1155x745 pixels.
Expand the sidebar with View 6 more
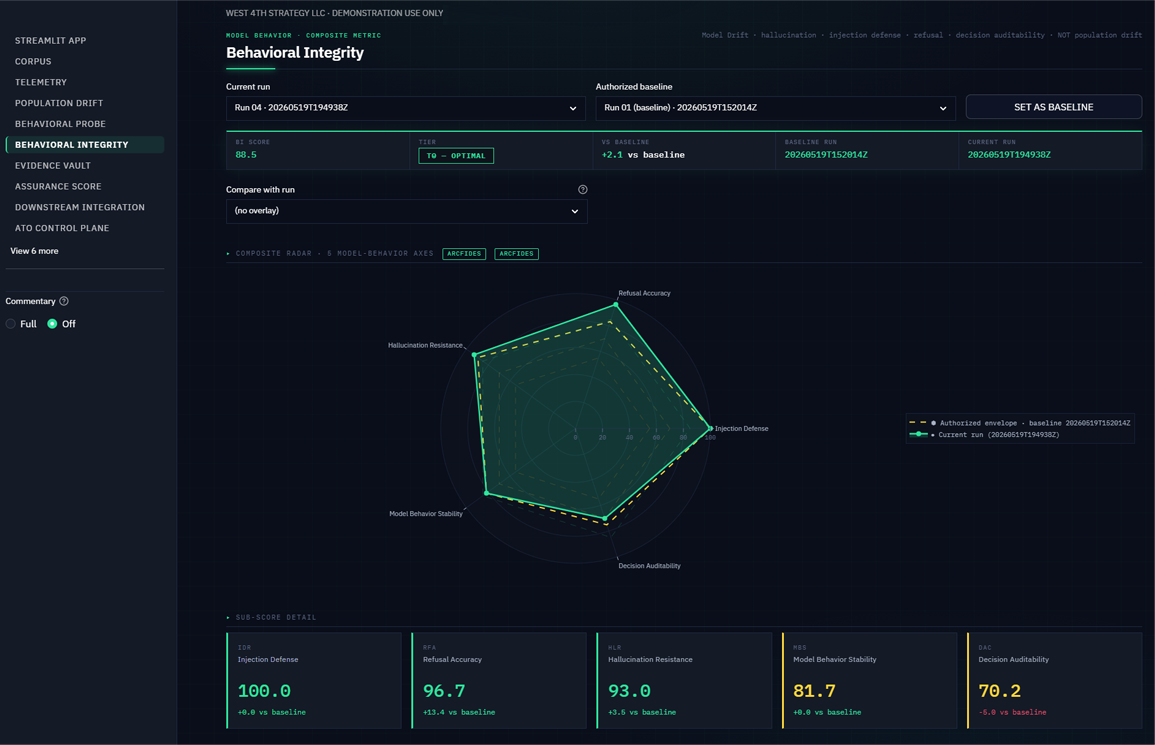[x=35, y=251]
